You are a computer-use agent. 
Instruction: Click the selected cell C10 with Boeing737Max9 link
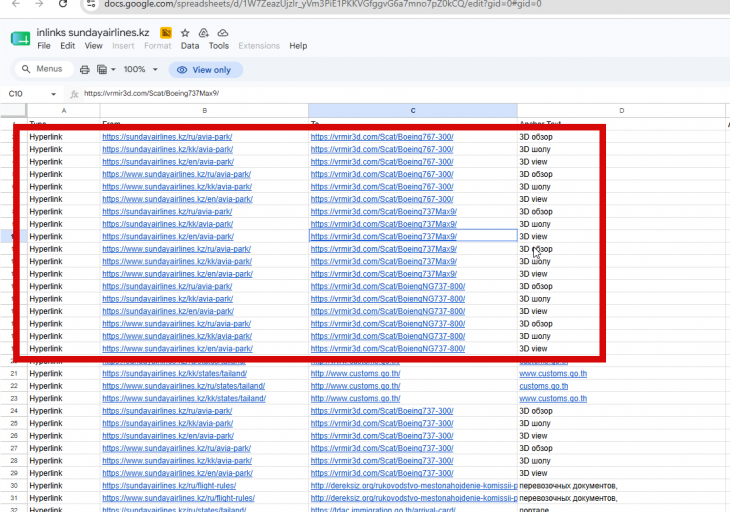(413, 236)
